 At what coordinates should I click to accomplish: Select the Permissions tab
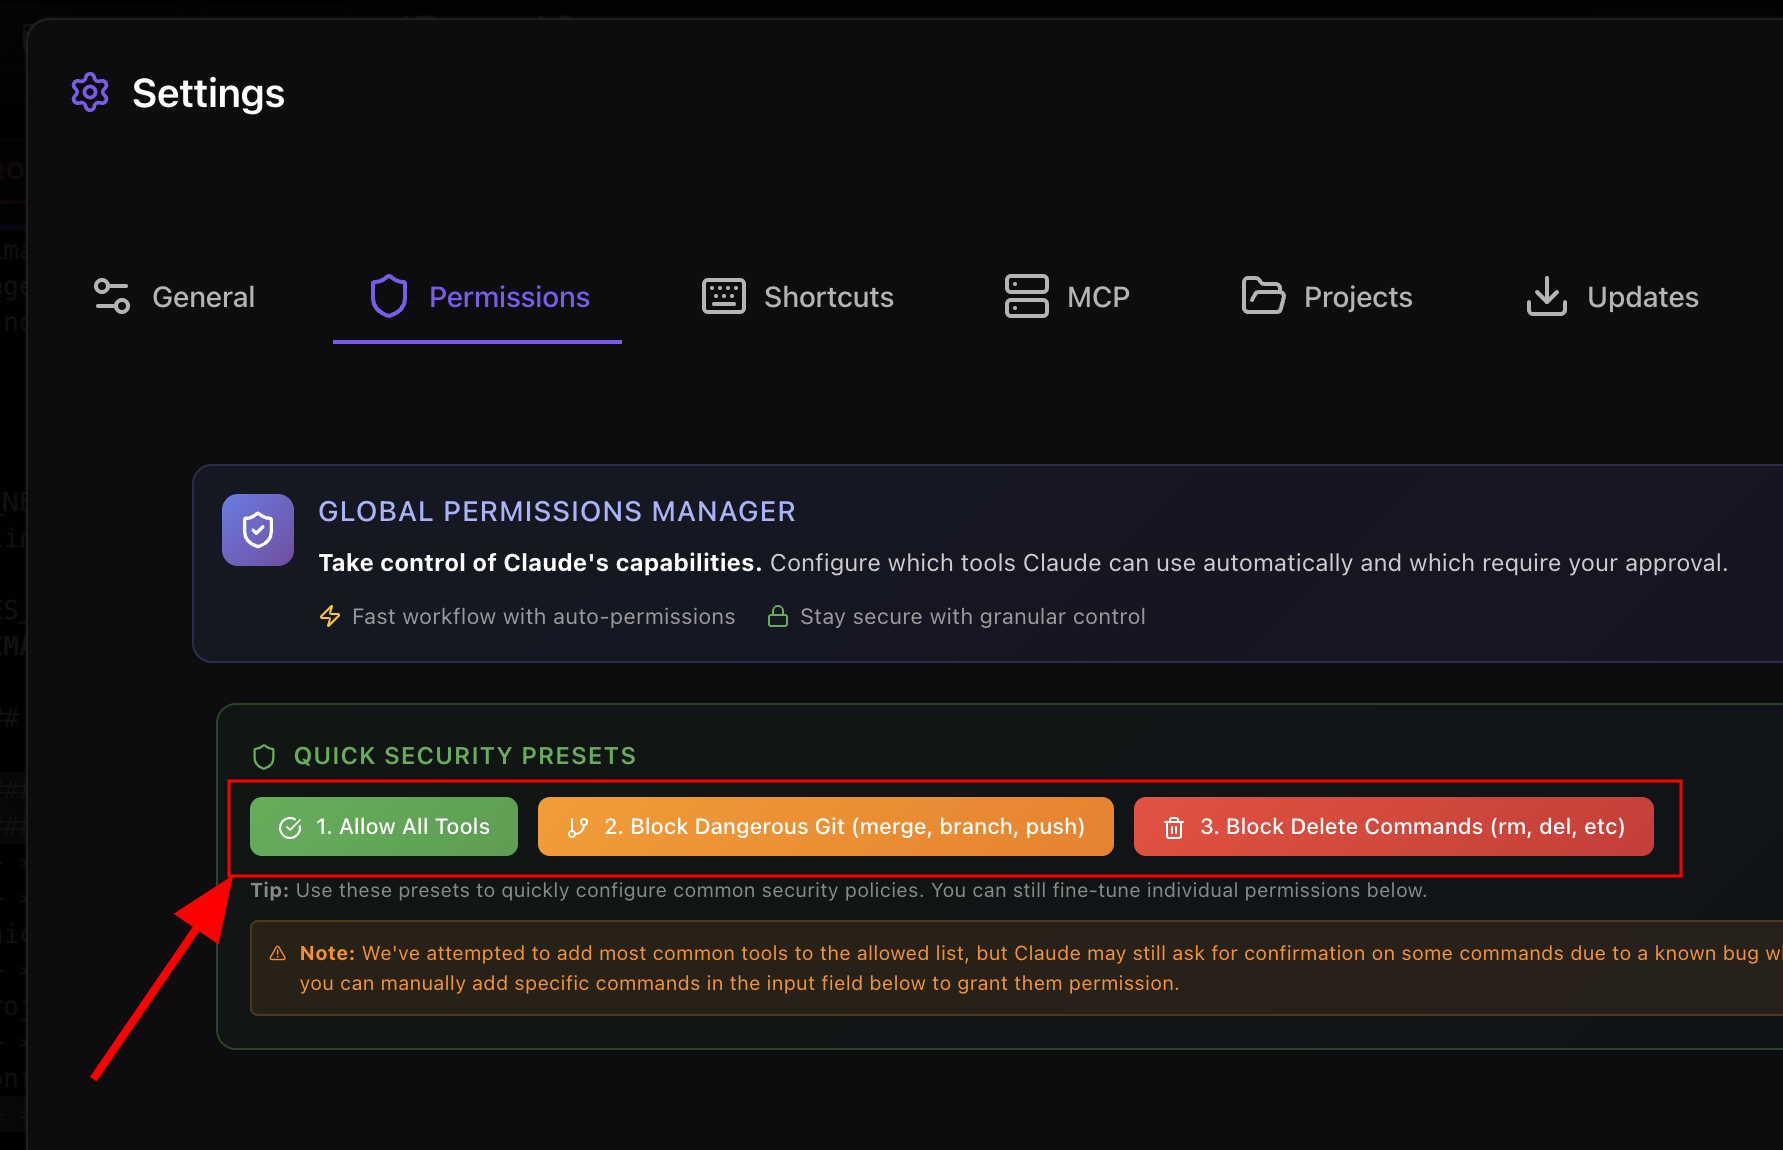(x=478, y=297)
